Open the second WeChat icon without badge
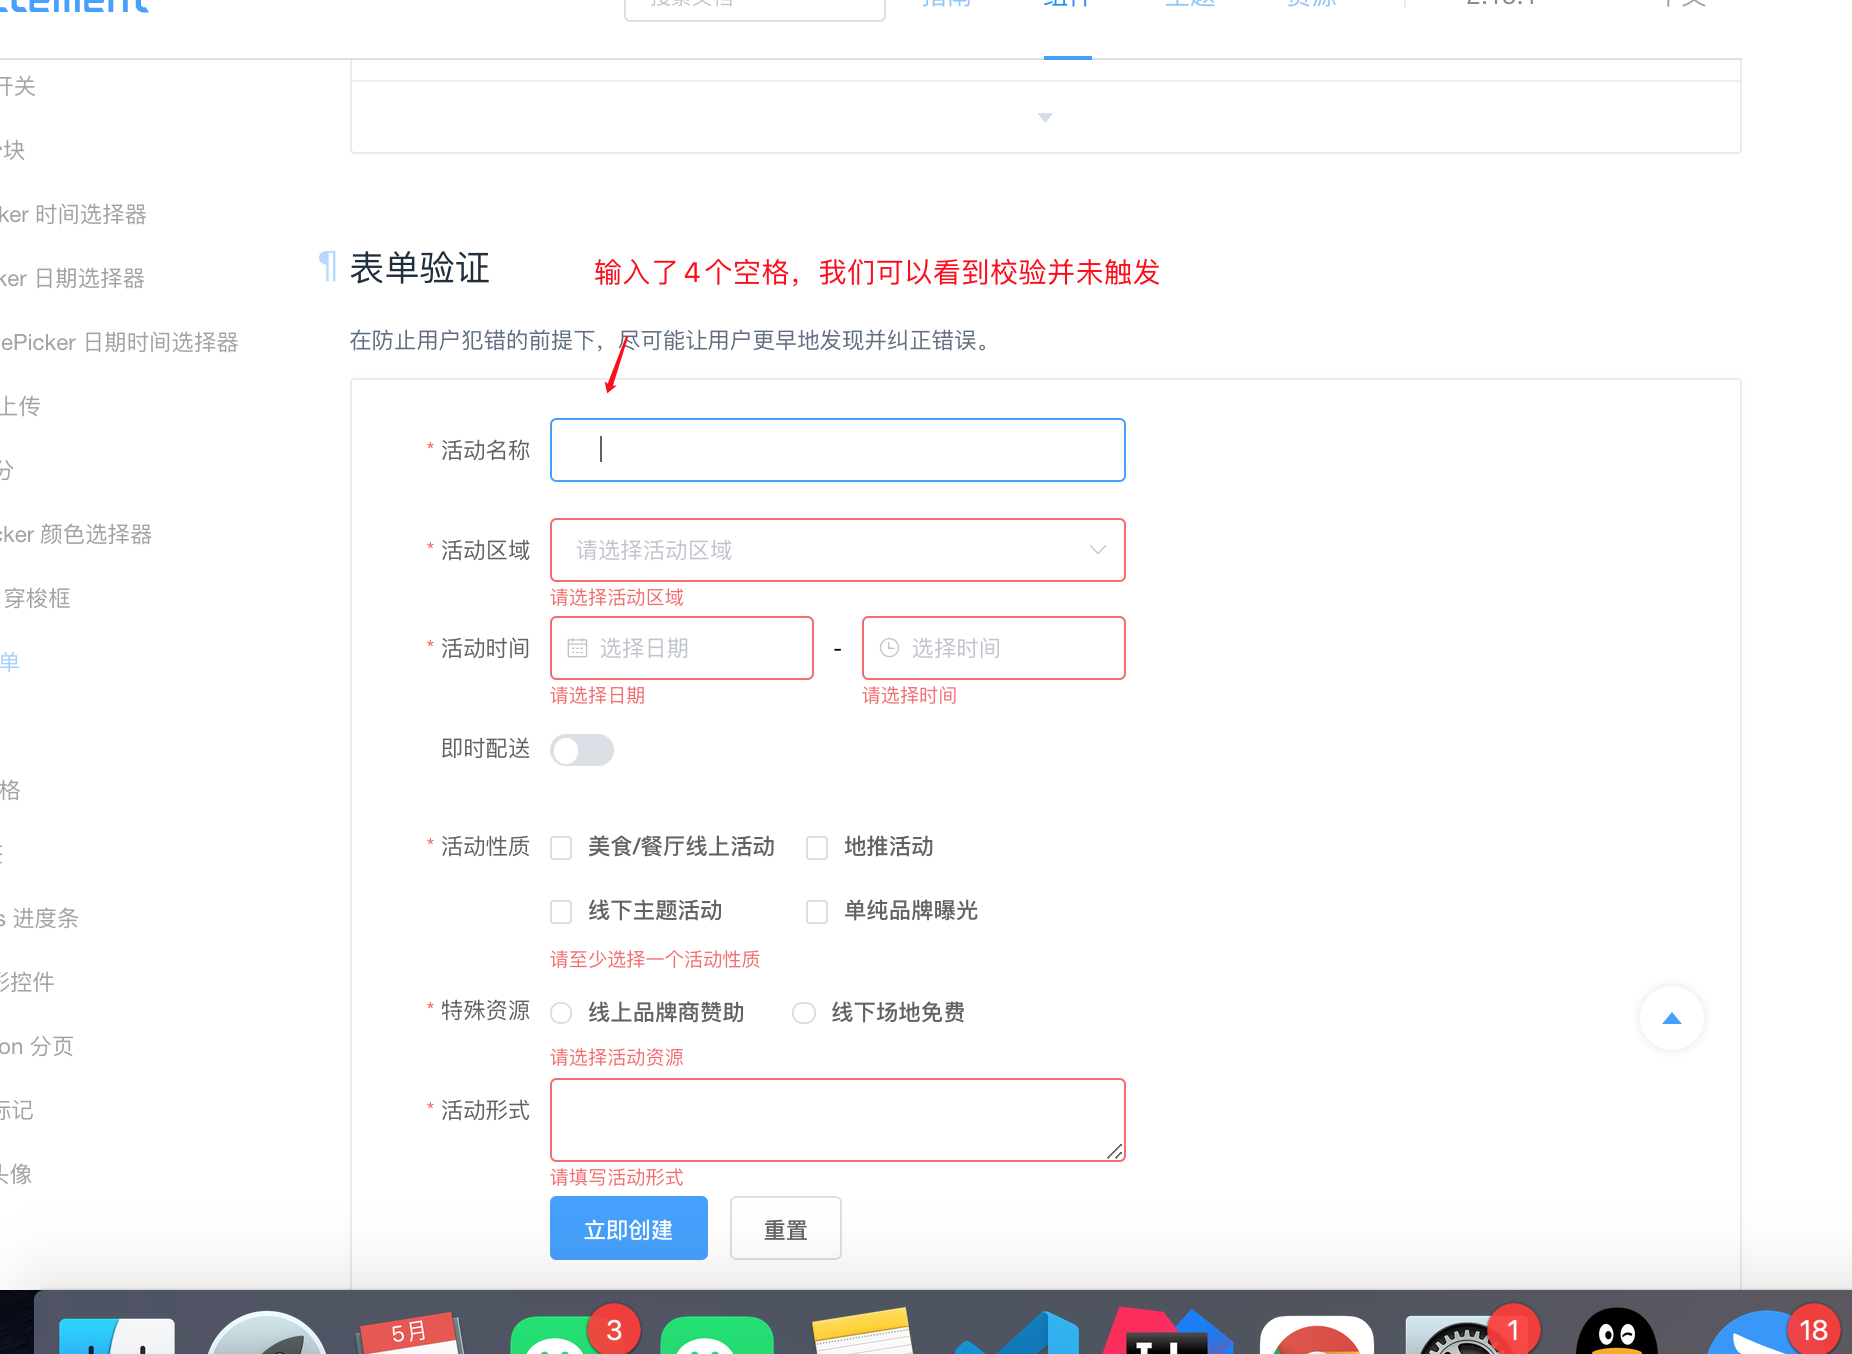The image size is (1852, 1354). tap(717, 1335)
